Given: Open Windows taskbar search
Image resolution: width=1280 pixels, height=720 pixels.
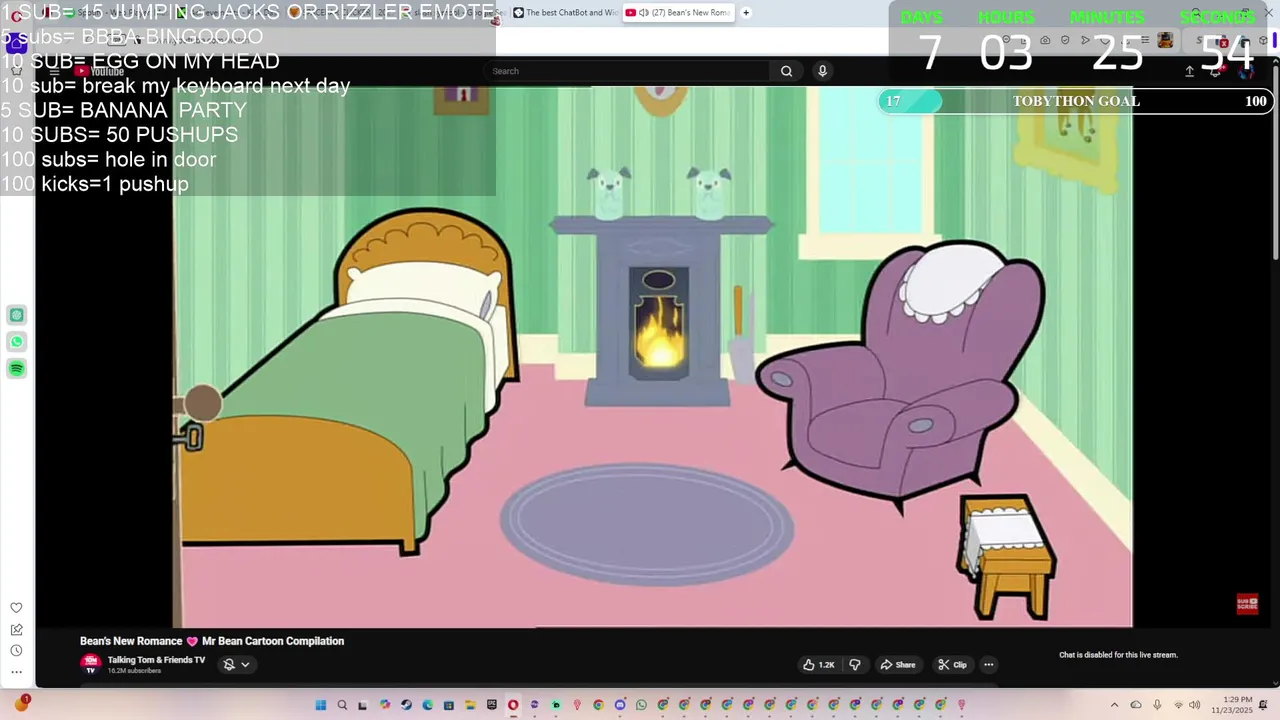Looking at the screenshot, I should pos(342,705).
